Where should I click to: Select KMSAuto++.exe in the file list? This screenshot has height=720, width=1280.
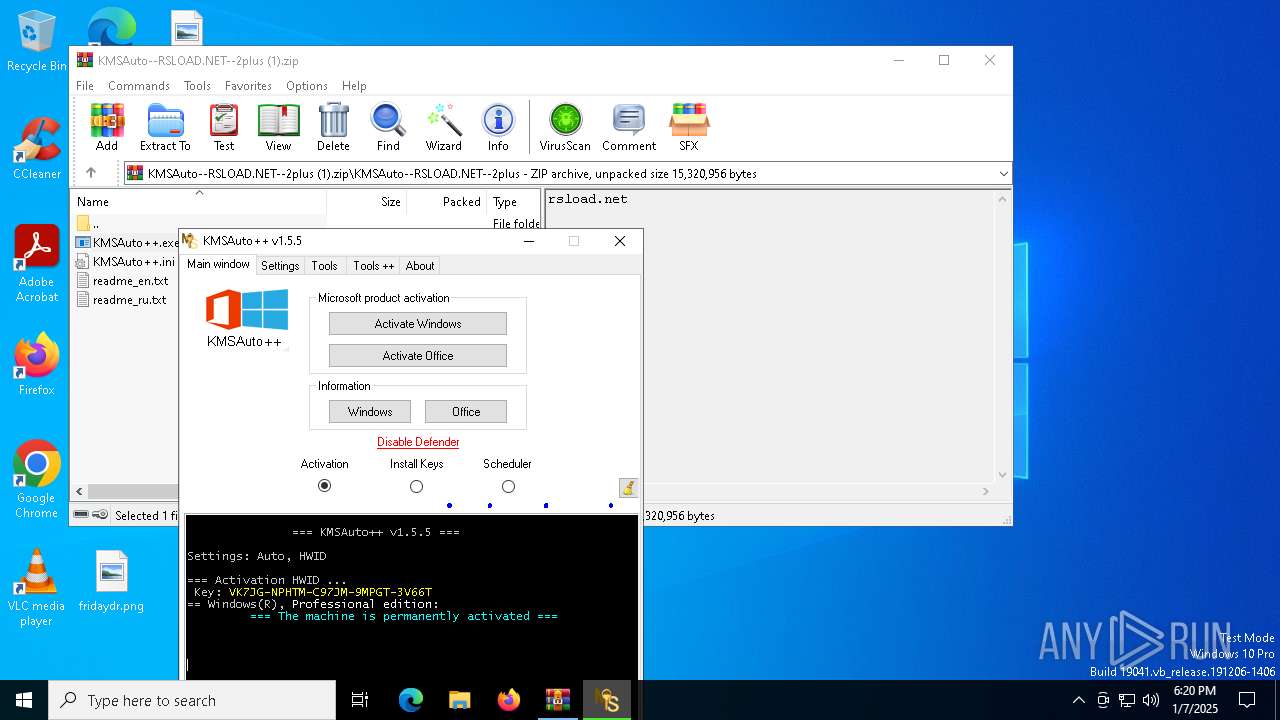point(128,243)
